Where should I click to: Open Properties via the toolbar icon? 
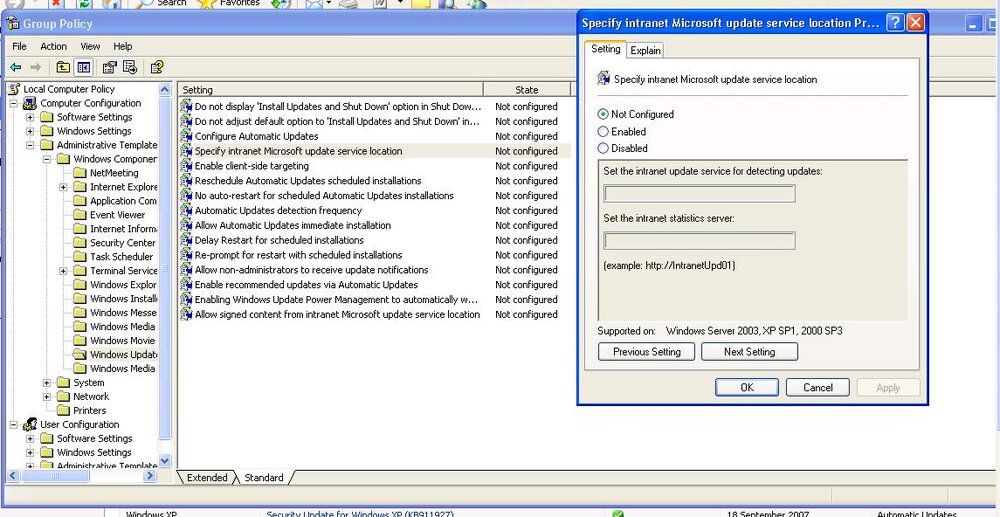[110, 67]
